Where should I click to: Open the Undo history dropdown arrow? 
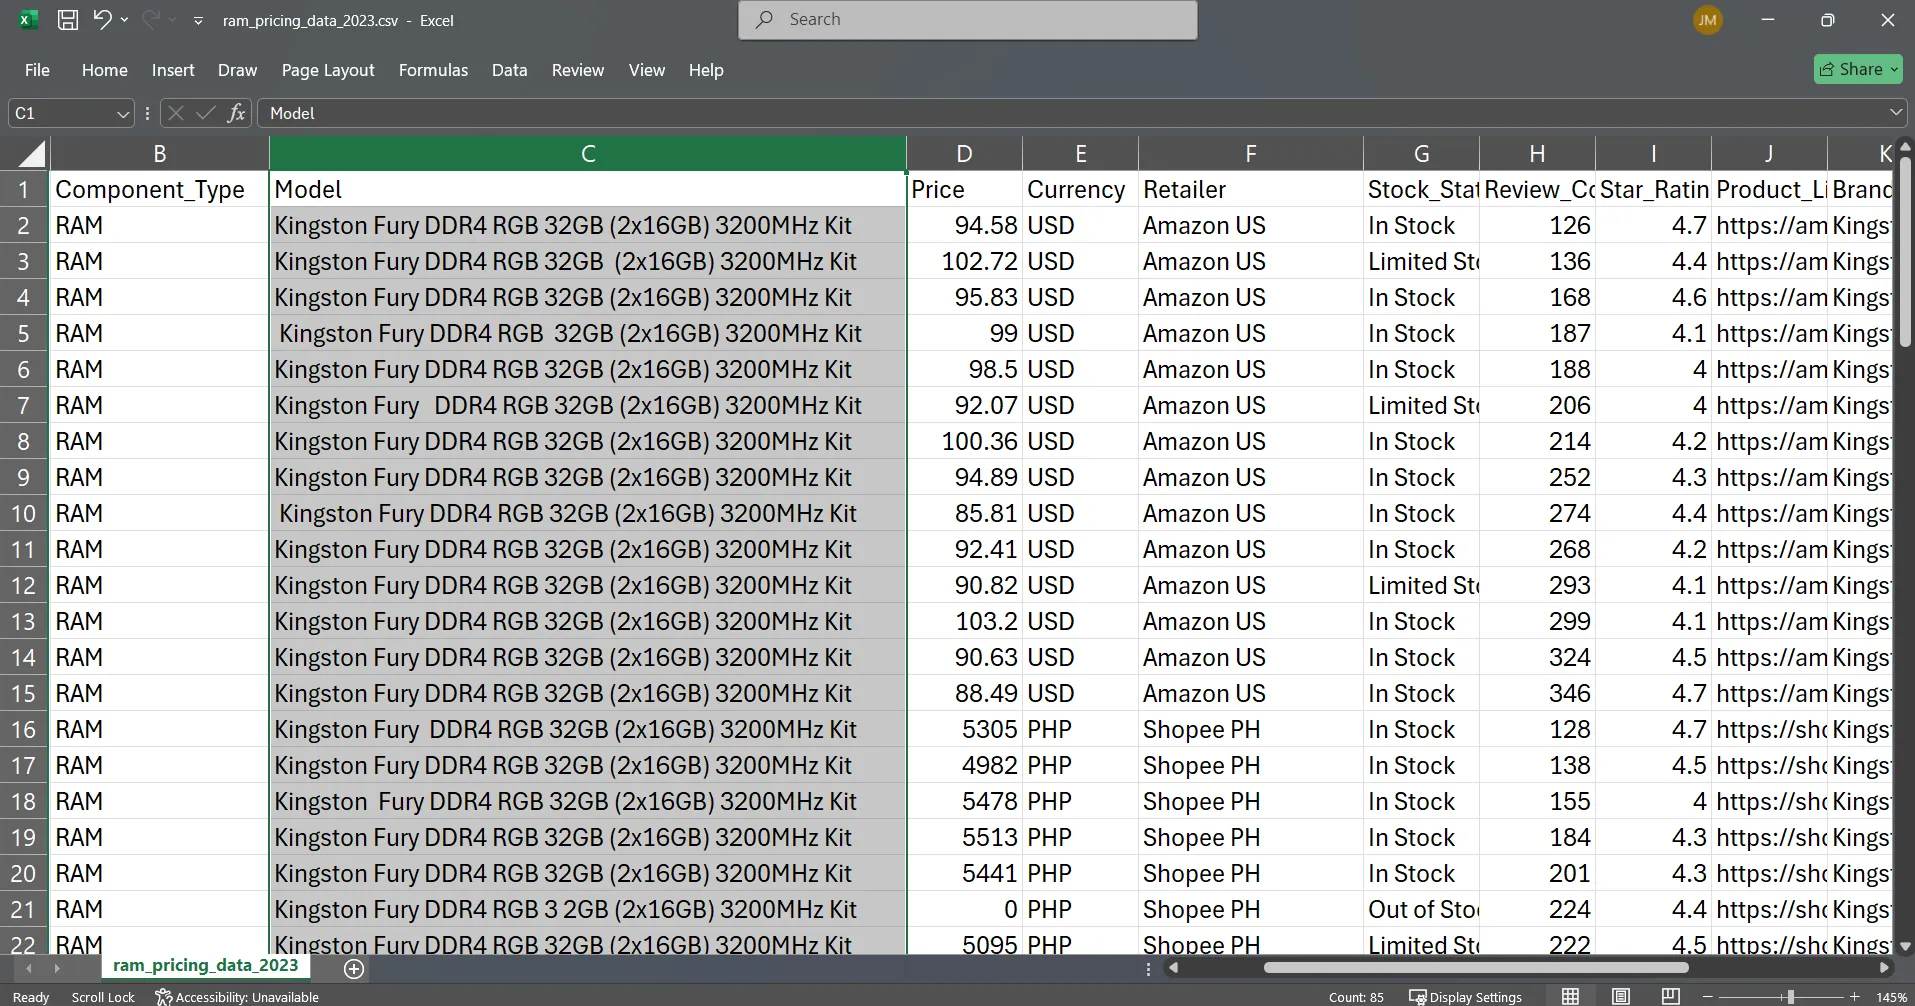click(126, 19)
